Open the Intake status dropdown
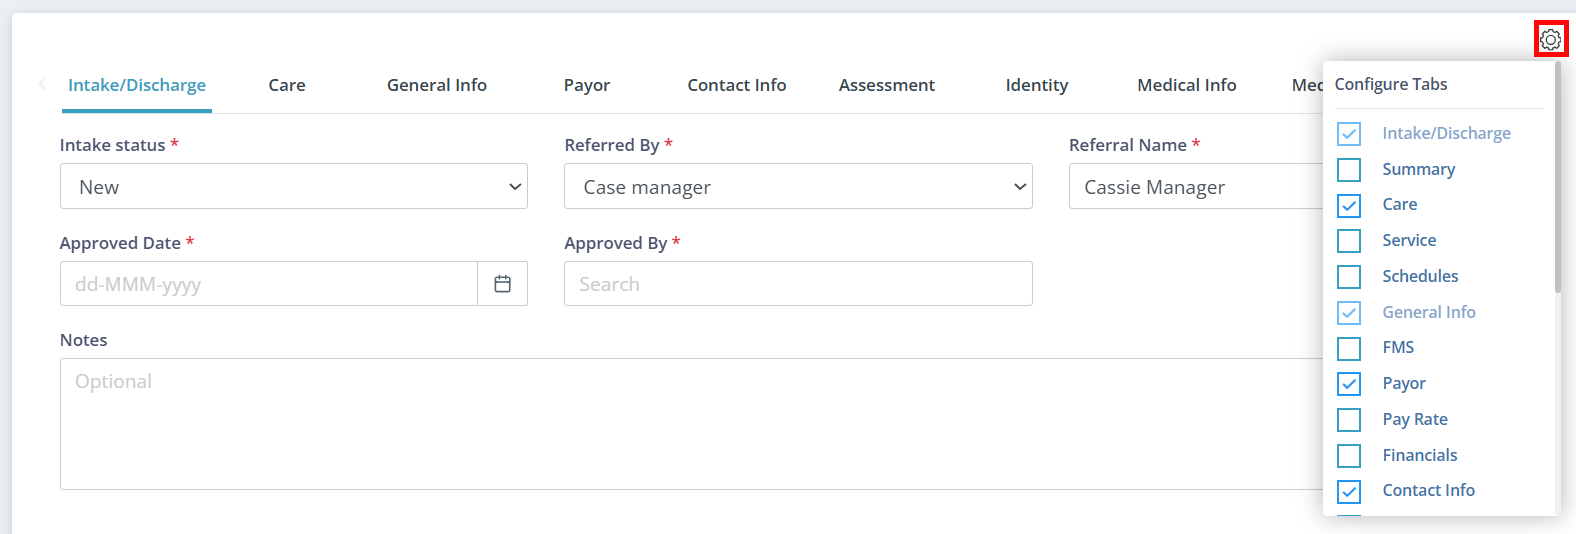The image size is (1576, 534). tap(293, 187)
